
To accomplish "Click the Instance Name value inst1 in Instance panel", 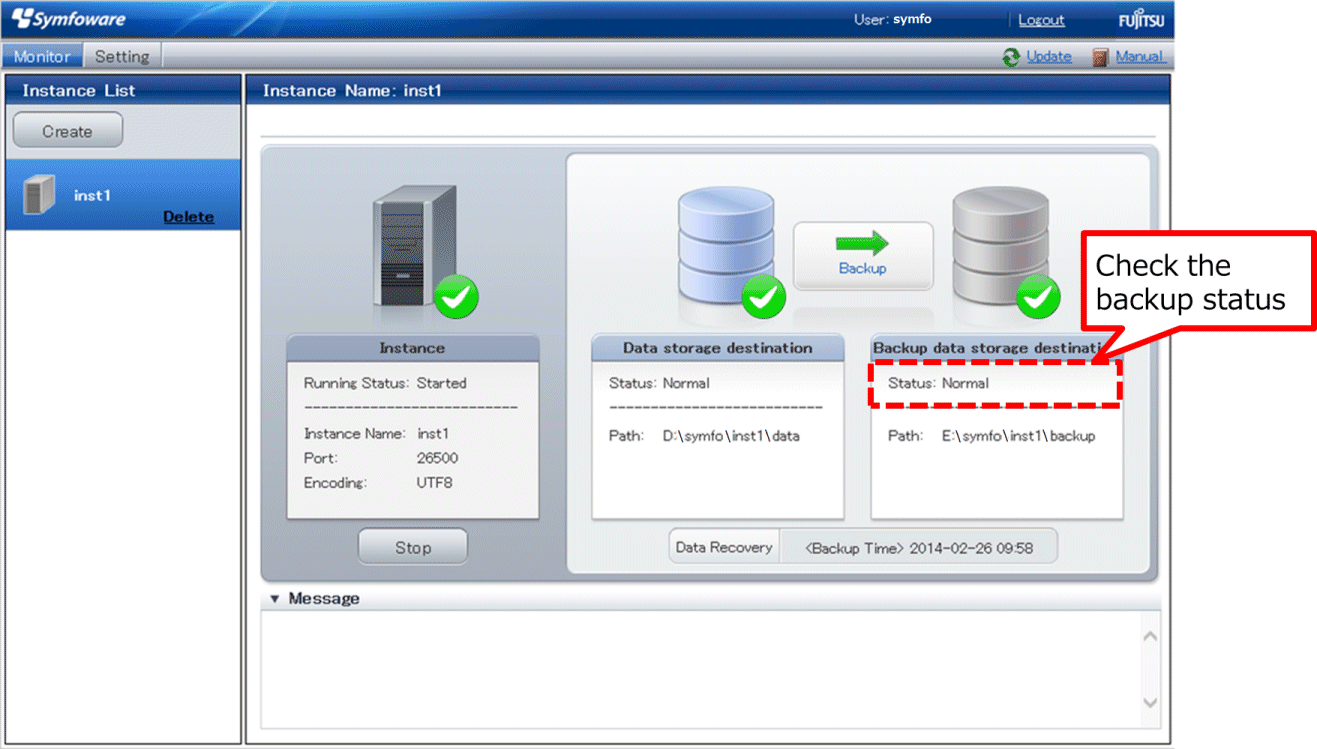I will [x=433, y=434].
